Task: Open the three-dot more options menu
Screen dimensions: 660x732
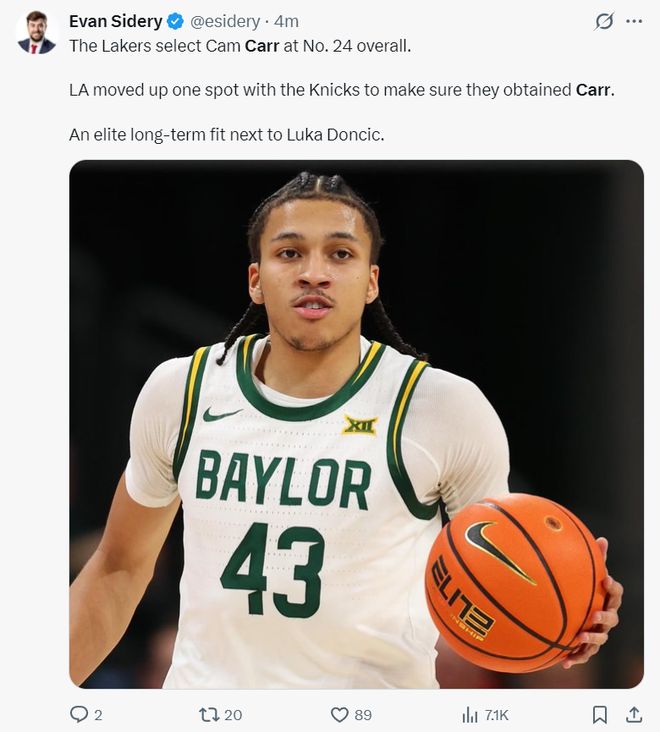Action: point(634,21)
